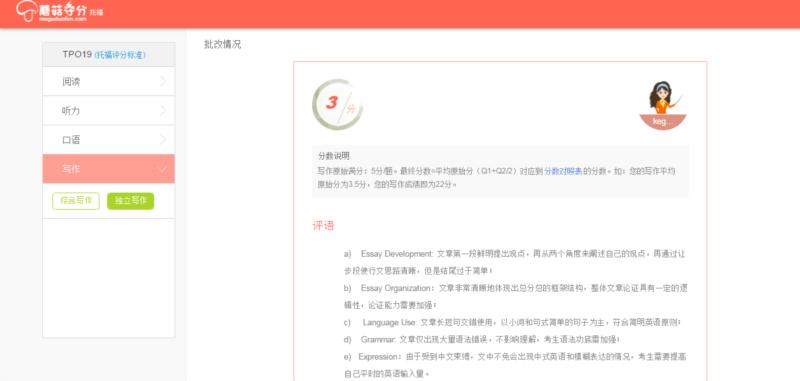
Task: Click the 分数说明 label
Action: tap(334, 156)
